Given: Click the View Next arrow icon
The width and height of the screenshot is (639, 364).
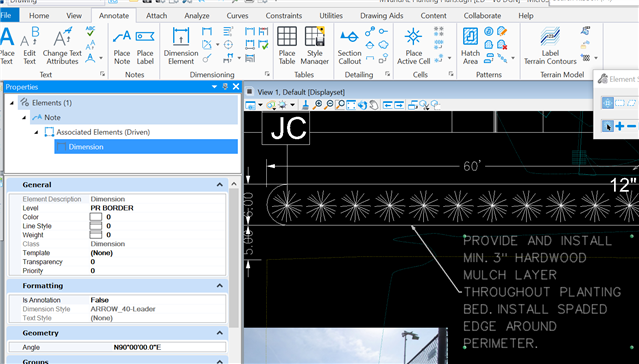Looking at the screenshot, I should (399, 105).
